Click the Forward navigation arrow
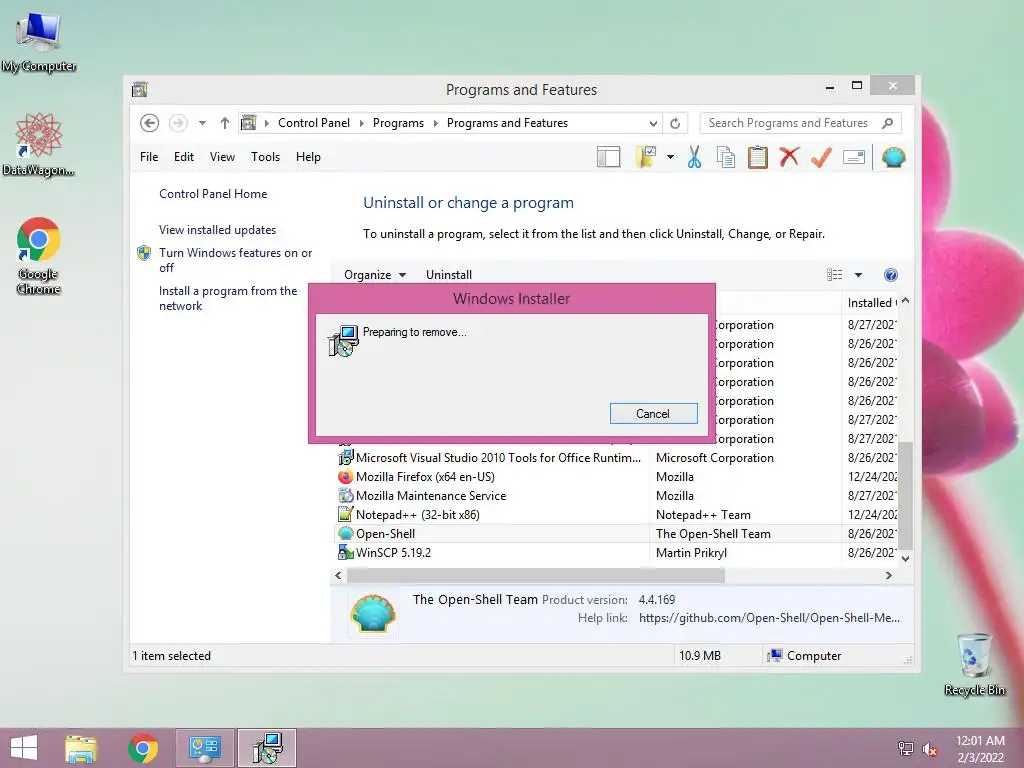Viewport: 1024px width, 768px height. [178, 123]
